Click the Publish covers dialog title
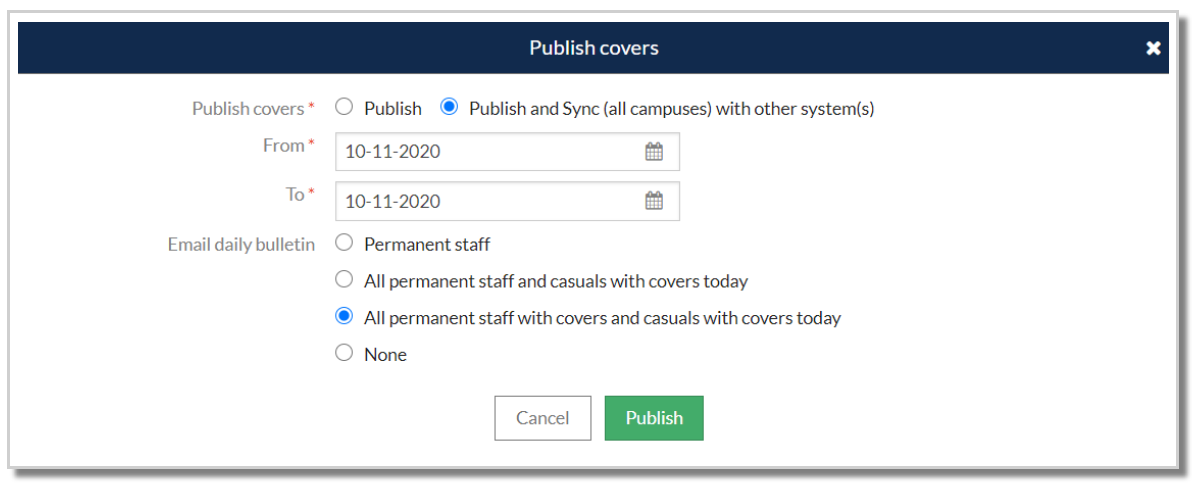The width and height of the screenshot is (1192, 483). pos(594,48)
